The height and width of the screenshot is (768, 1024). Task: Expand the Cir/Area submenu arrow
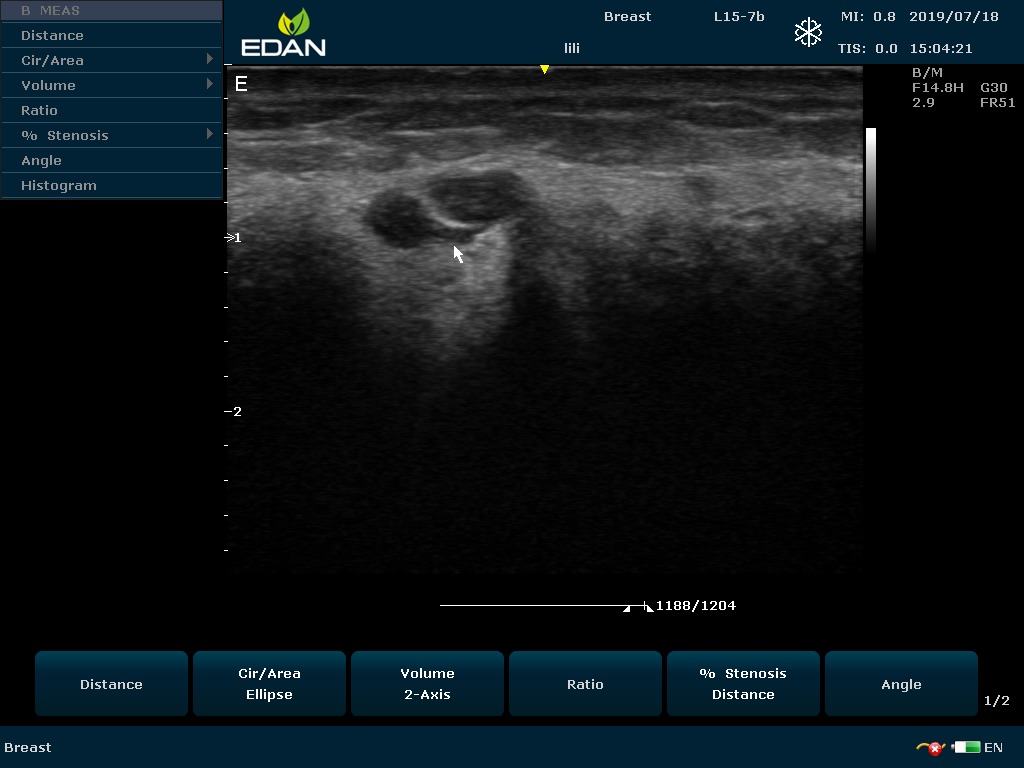(x=210, y=60)
